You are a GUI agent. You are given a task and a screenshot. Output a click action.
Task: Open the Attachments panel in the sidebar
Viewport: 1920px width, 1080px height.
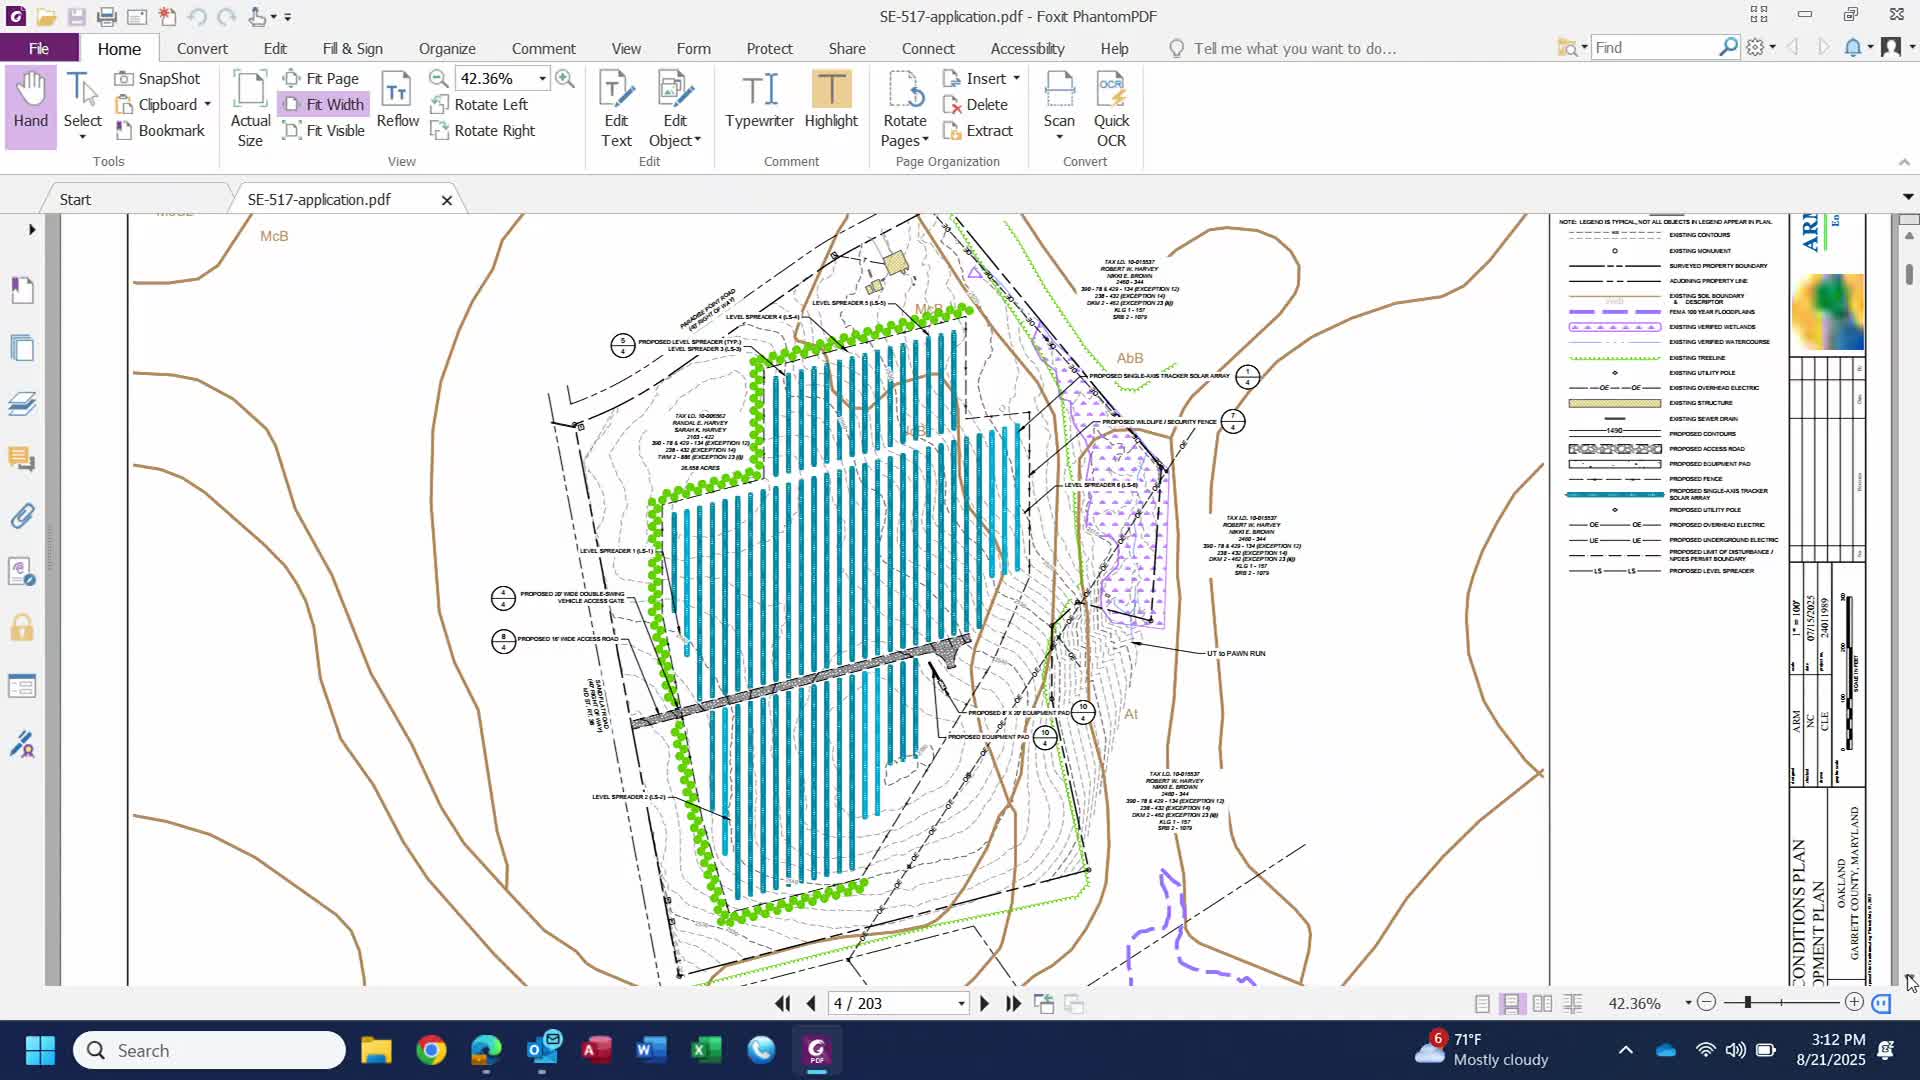coord(22,516)
